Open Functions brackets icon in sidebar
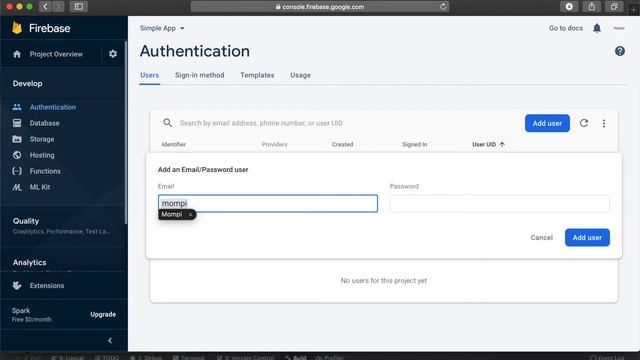The image size is (640, 360). pos(17,171)
